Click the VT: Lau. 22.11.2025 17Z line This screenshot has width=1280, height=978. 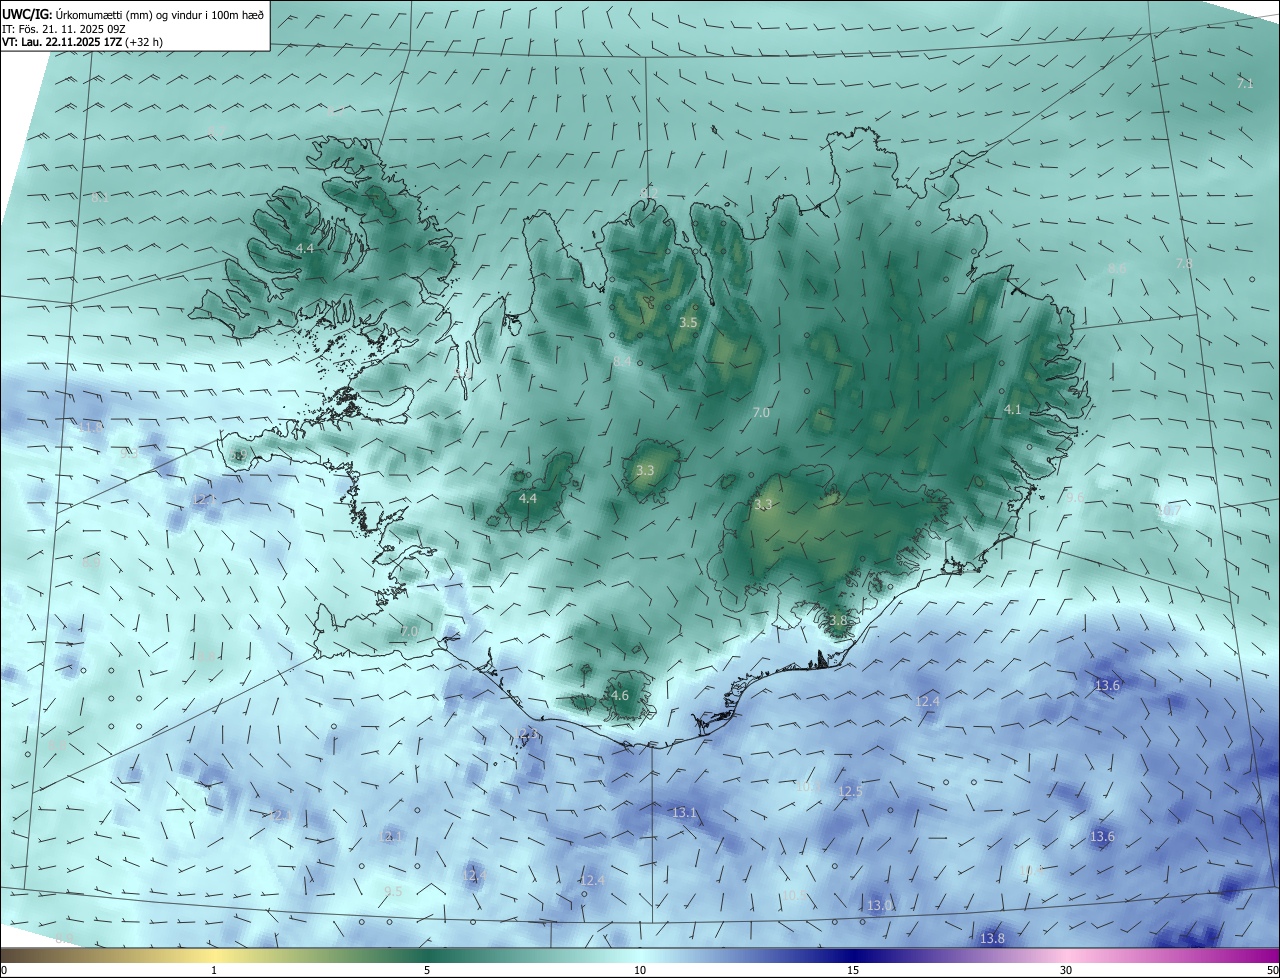click(82, 42)
